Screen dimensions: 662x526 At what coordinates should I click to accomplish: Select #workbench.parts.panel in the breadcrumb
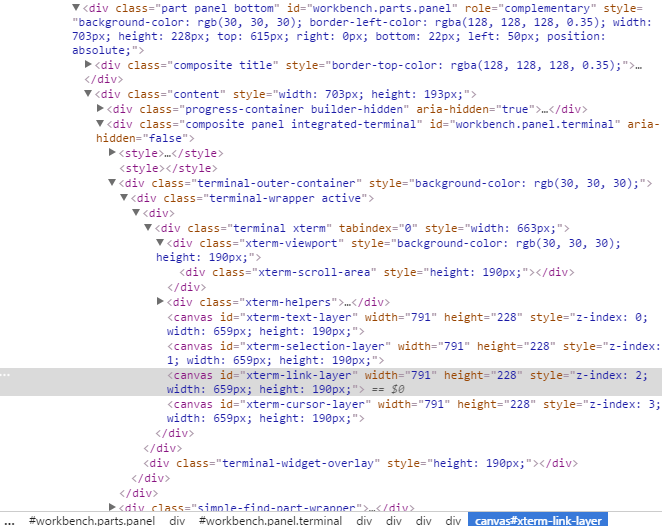[92, 521]
